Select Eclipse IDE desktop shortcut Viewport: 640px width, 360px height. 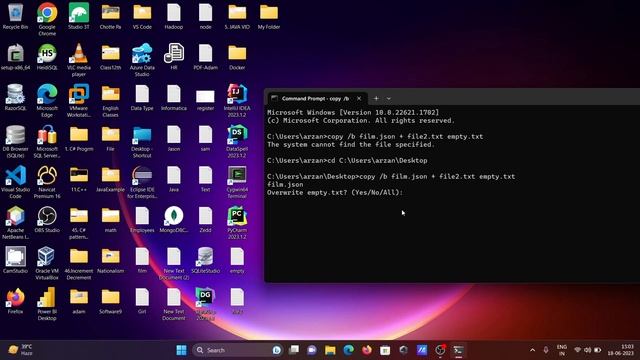[142, 182]
